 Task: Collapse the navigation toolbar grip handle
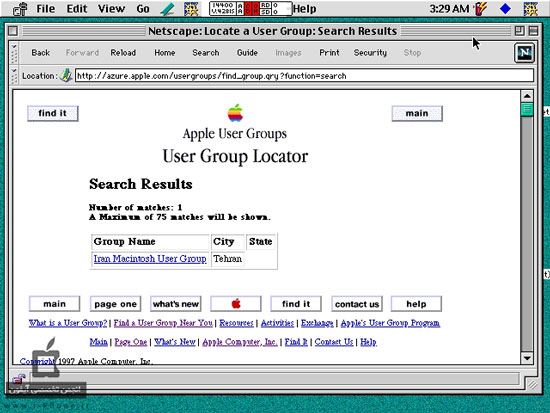pyautogui.click(x=14, y=53)
